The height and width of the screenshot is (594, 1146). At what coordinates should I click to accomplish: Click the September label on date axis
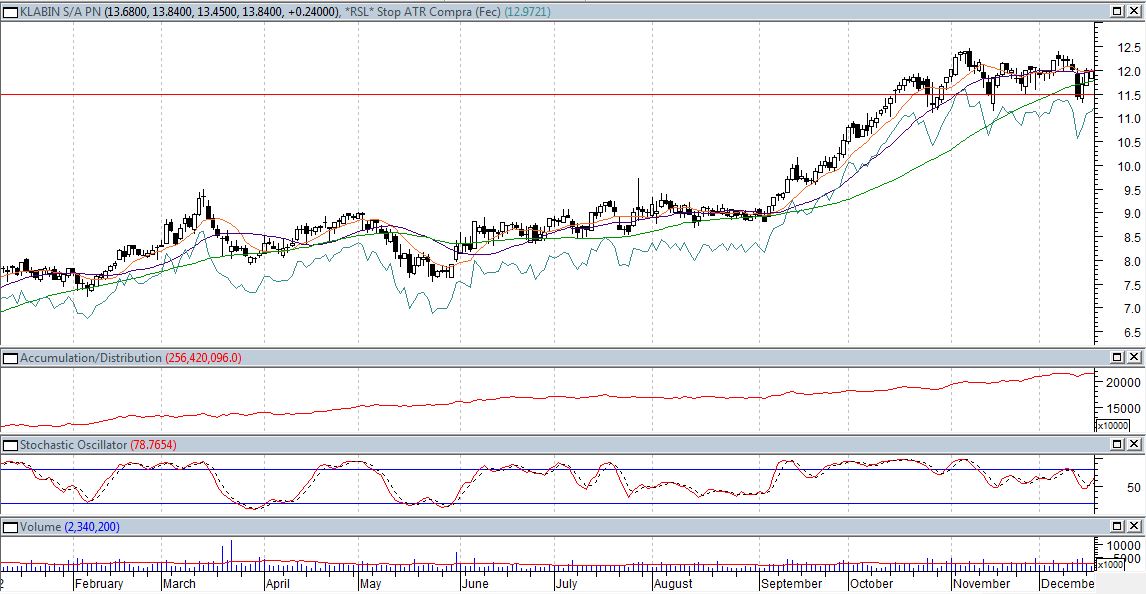790,584
